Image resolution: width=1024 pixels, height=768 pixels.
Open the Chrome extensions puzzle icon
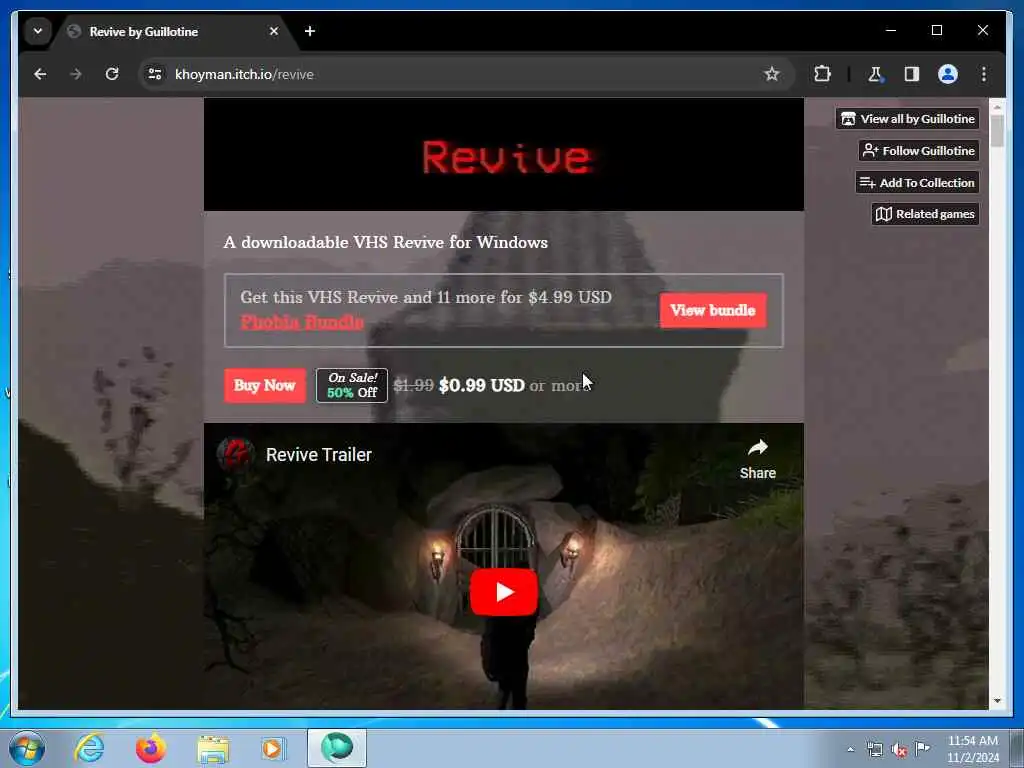[x=822, y=74]
